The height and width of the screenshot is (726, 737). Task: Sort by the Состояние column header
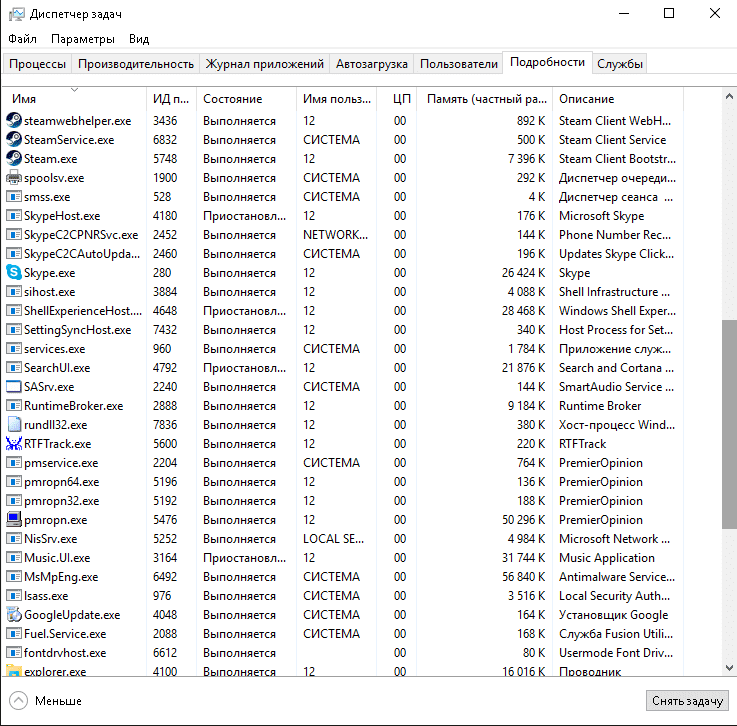click(246, 99)
